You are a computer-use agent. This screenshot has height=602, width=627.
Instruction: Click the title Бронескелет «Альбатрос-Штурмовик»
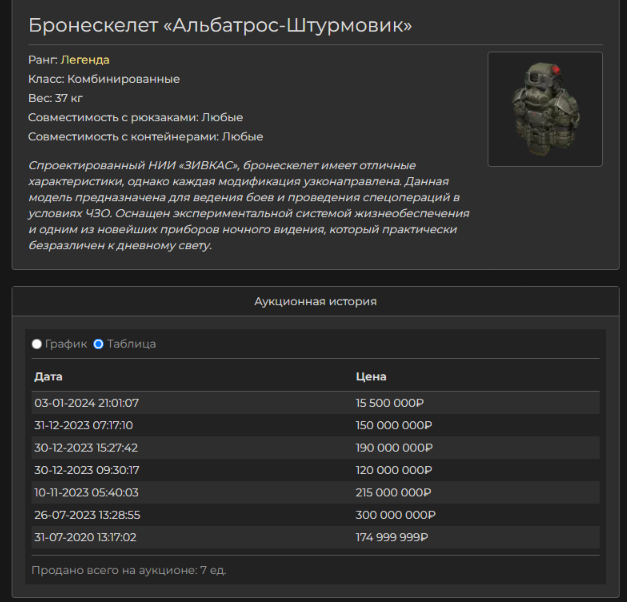(220, 26)
